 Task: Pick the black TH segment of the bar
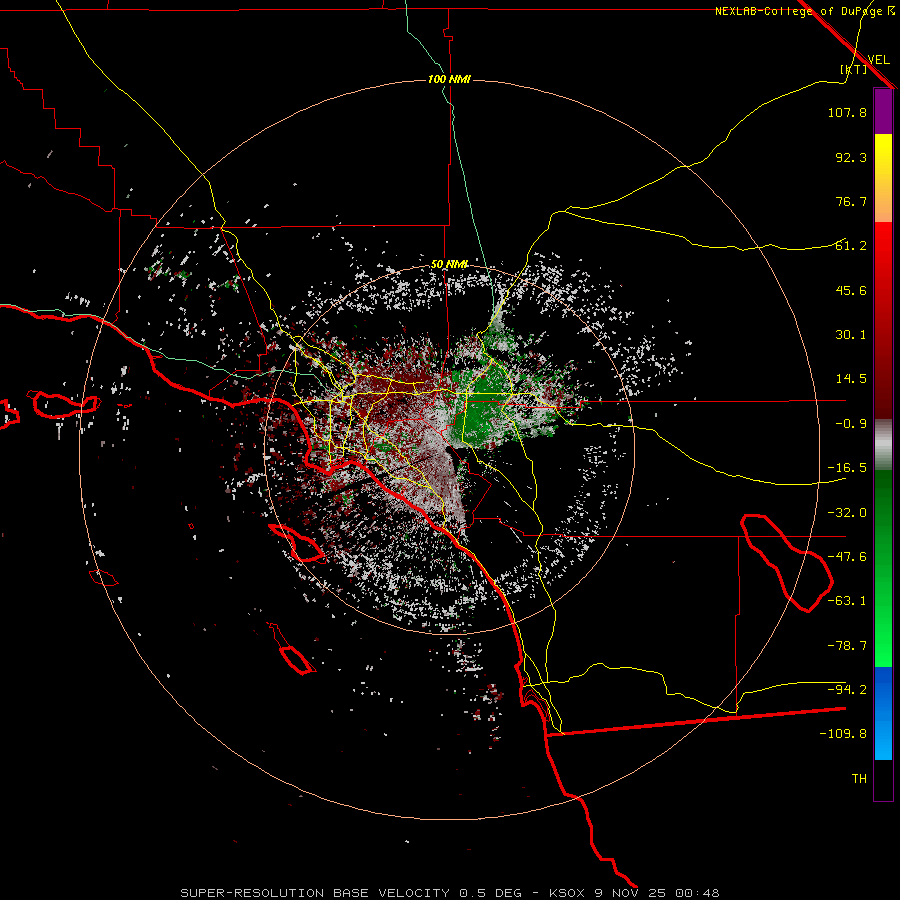click(883, 779)
